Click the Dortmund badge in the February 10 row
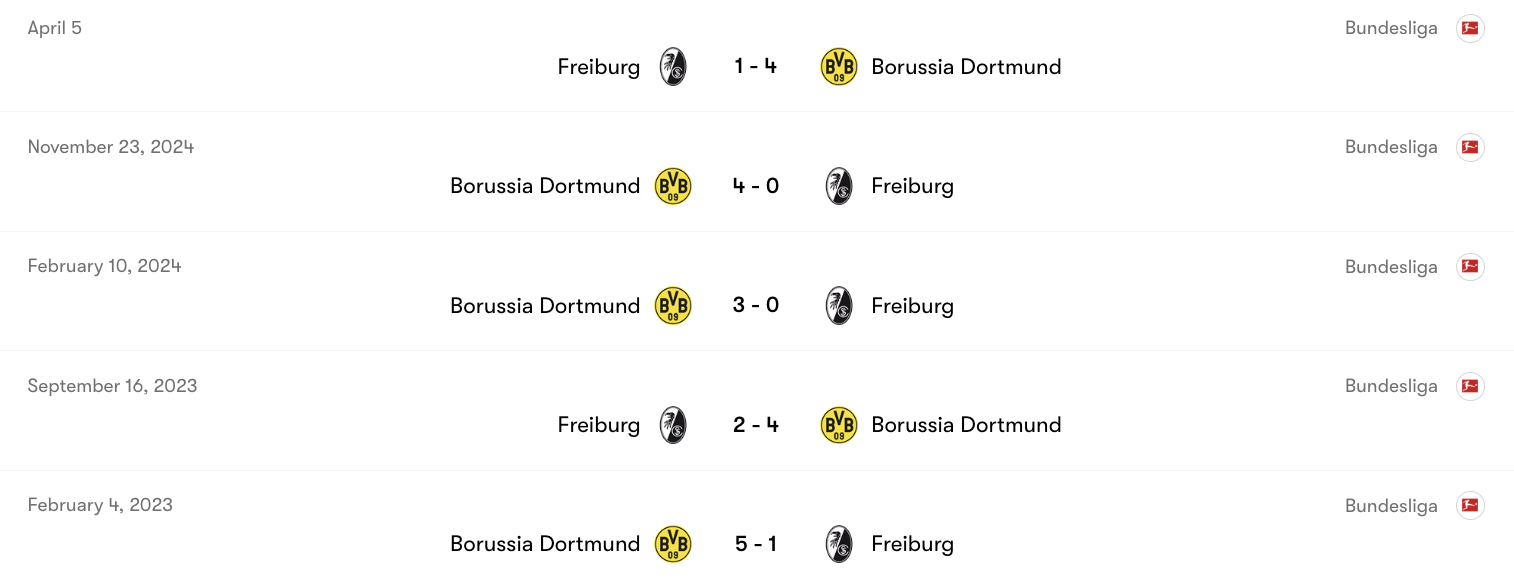 coord(673,306)
